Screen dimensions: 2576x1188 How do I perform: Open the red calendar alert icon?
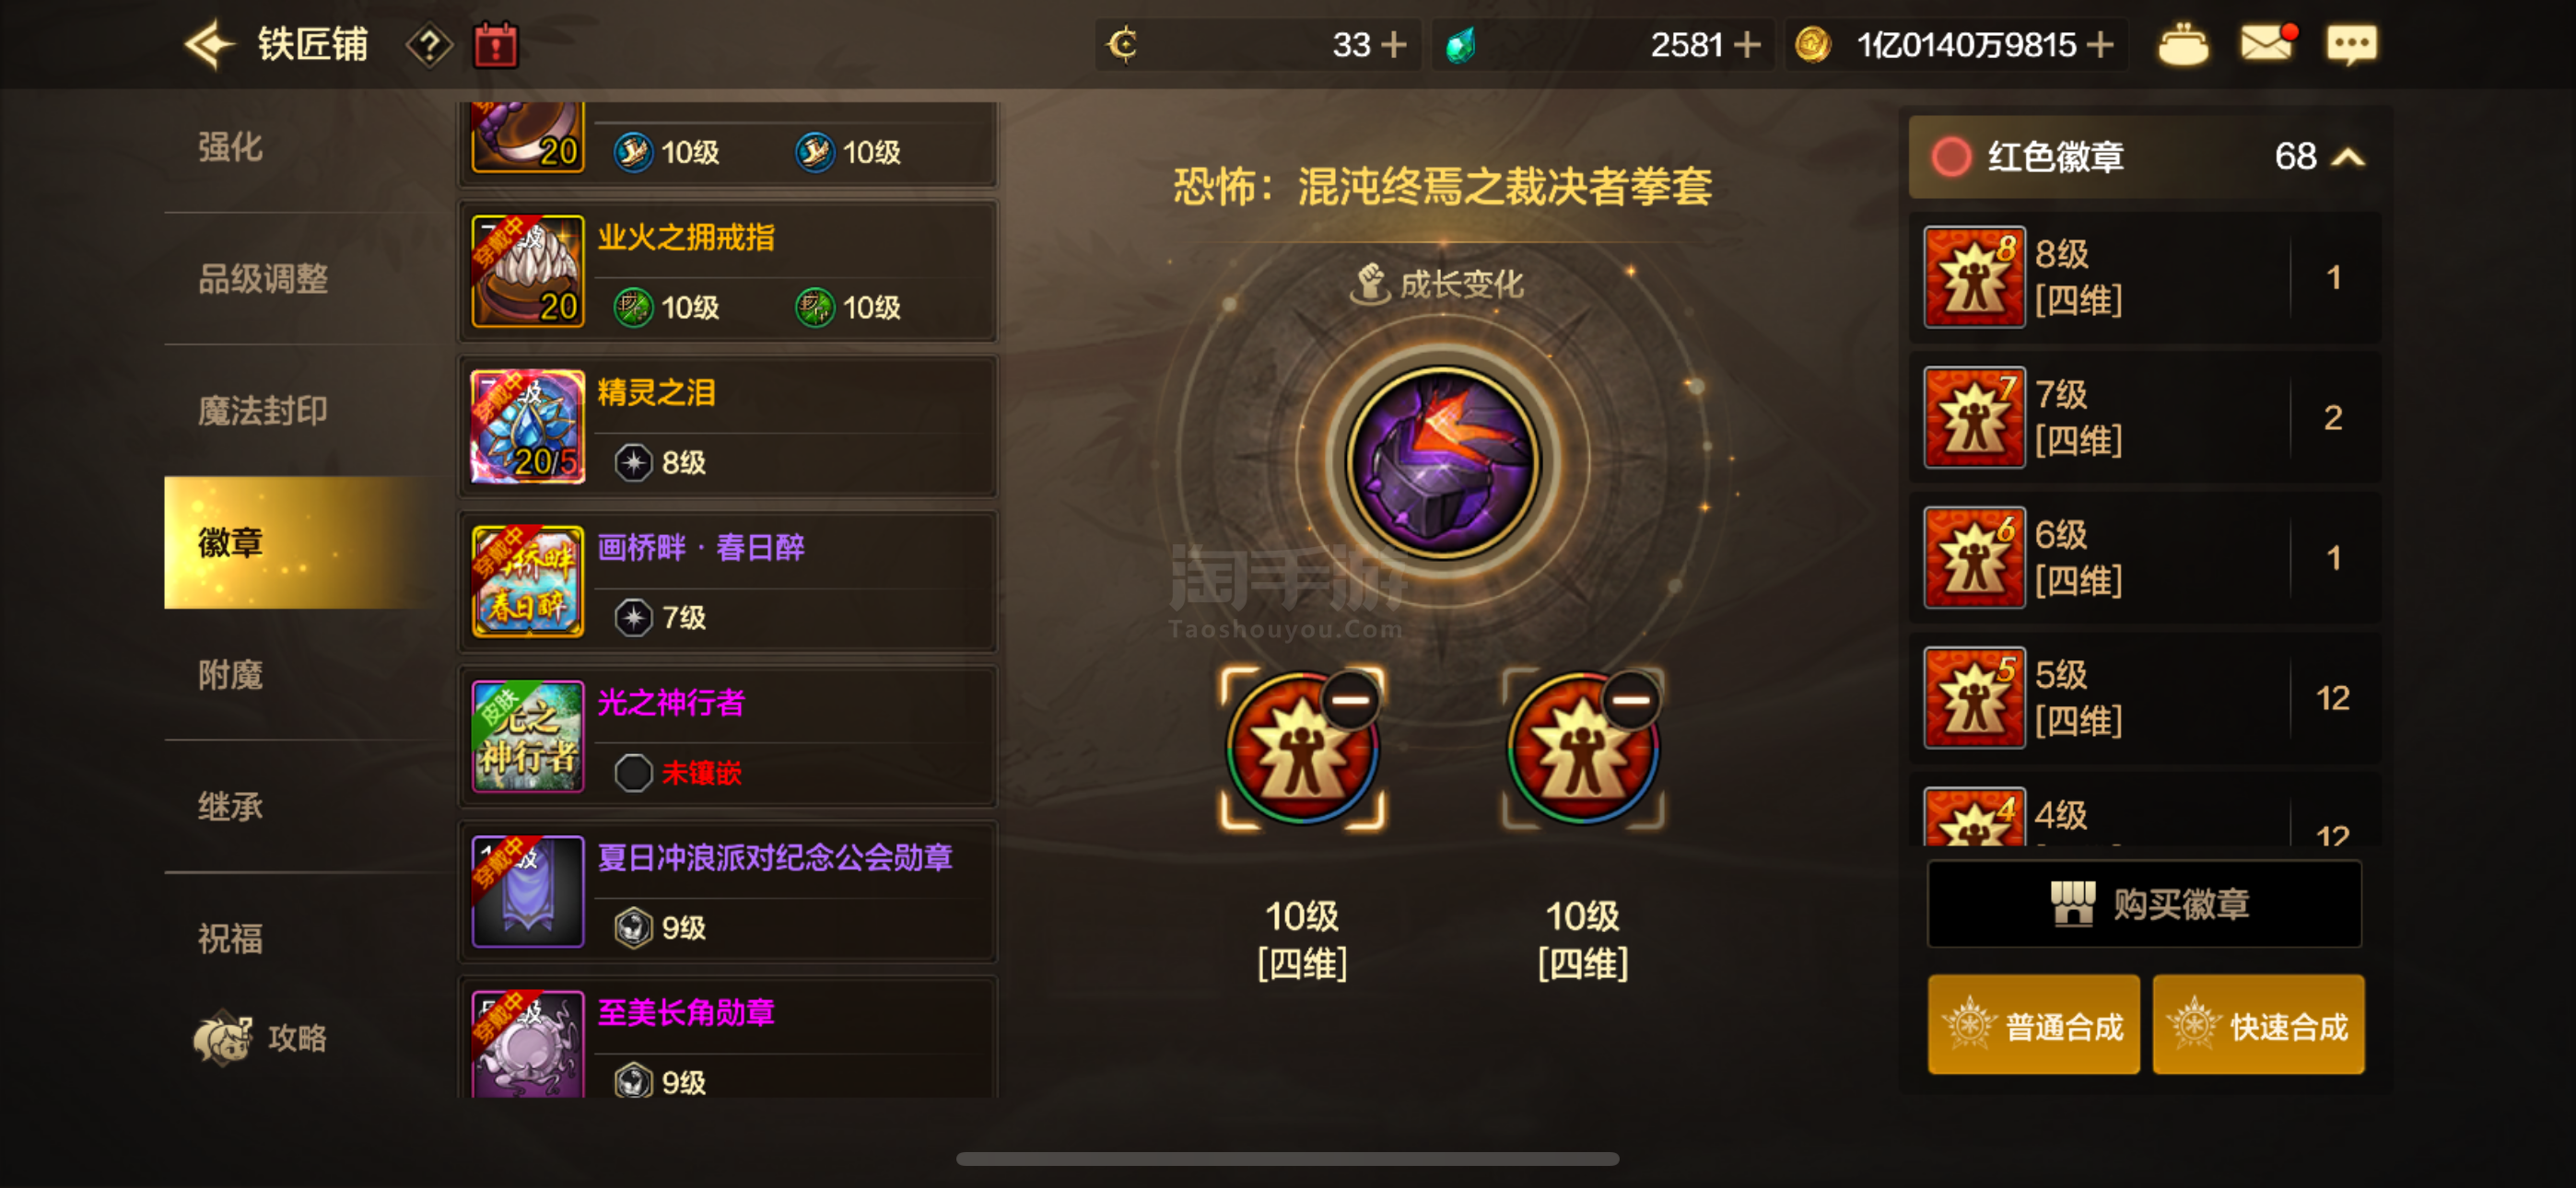pyautogui.click(x=495, y=45)
